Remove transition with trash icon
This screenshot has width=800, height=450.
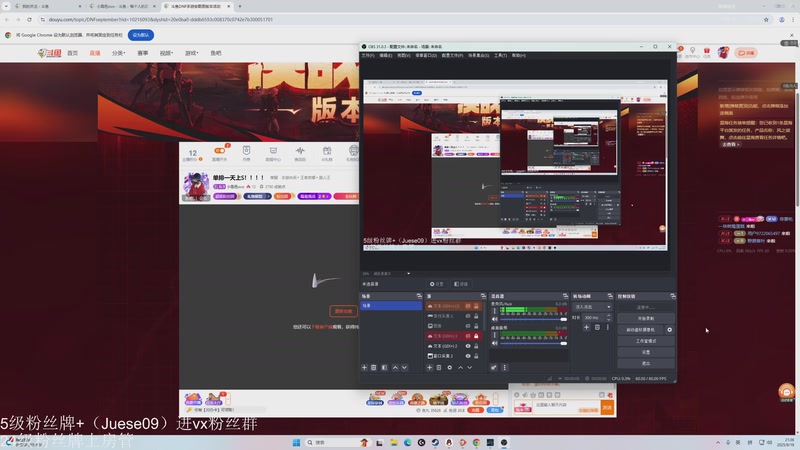coord(597,328)
